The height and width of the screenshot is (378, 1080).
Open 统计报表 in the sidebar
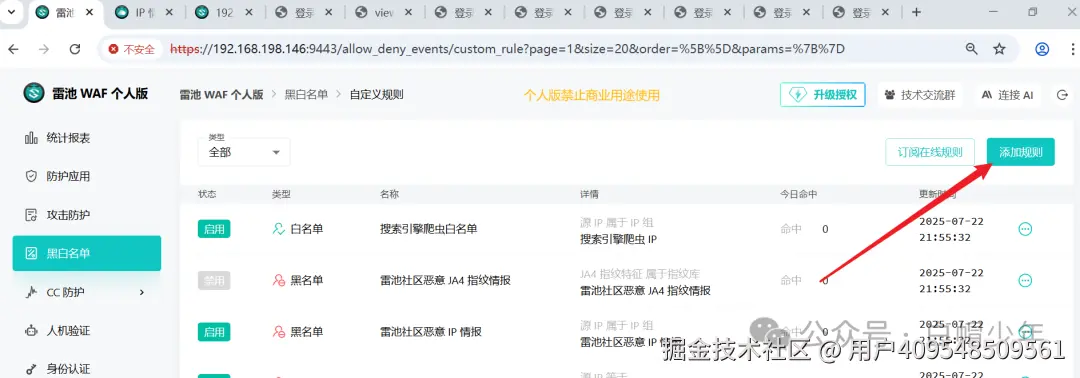[87, 138]
